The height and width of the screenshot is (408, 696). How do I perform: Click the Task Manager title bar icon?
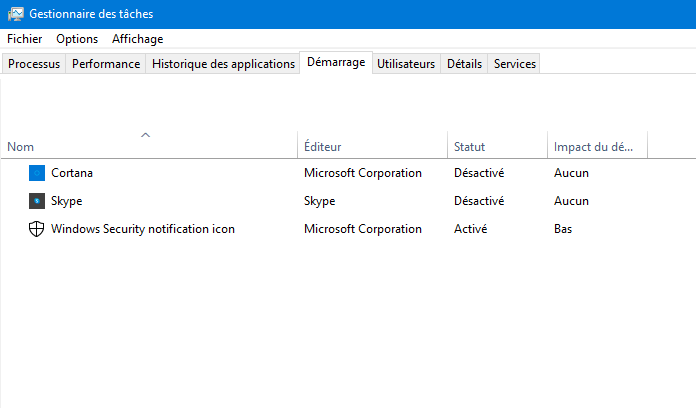(x=16, y=14)
